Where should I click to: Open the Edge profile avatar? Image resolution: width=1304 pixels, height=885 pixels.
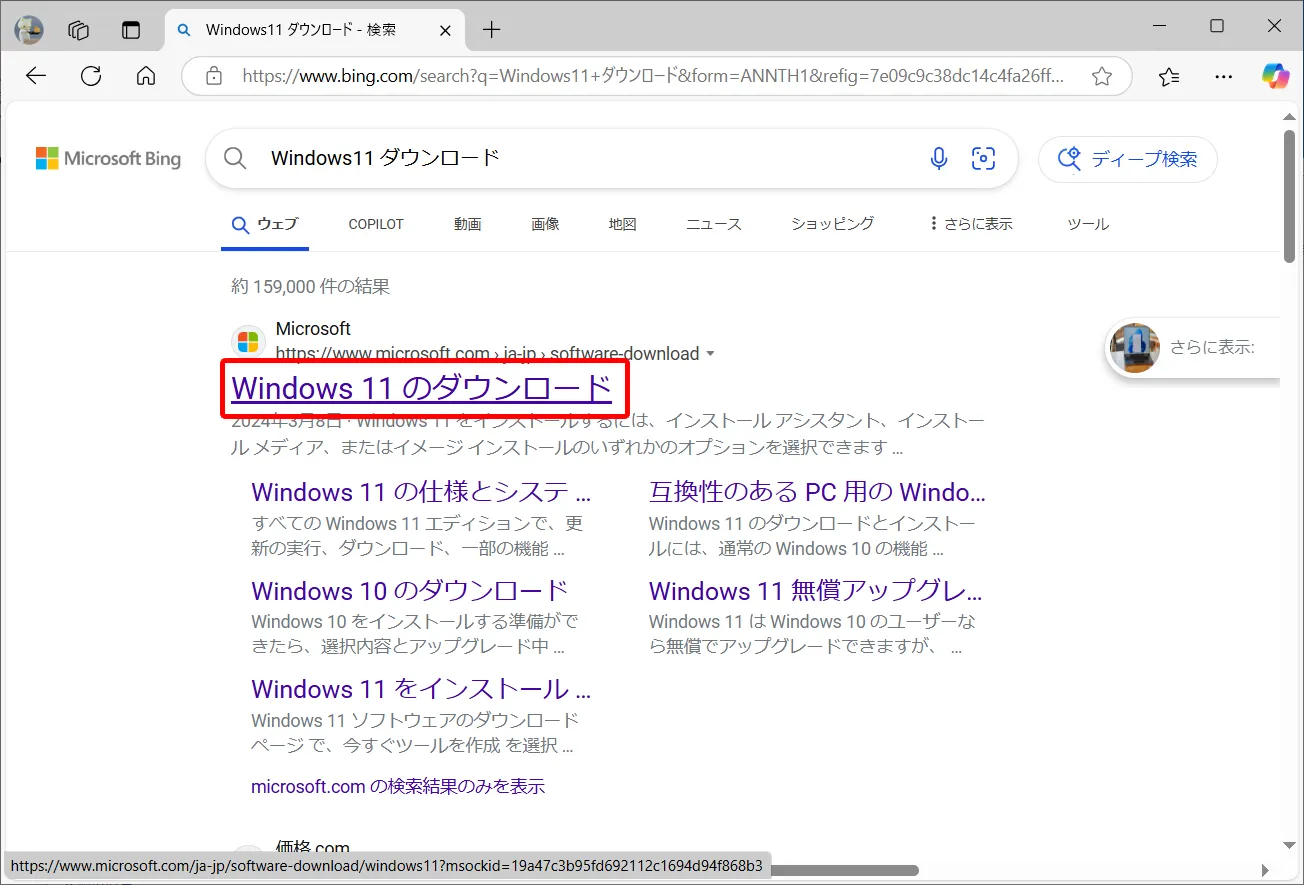click(x=28, y=30)
